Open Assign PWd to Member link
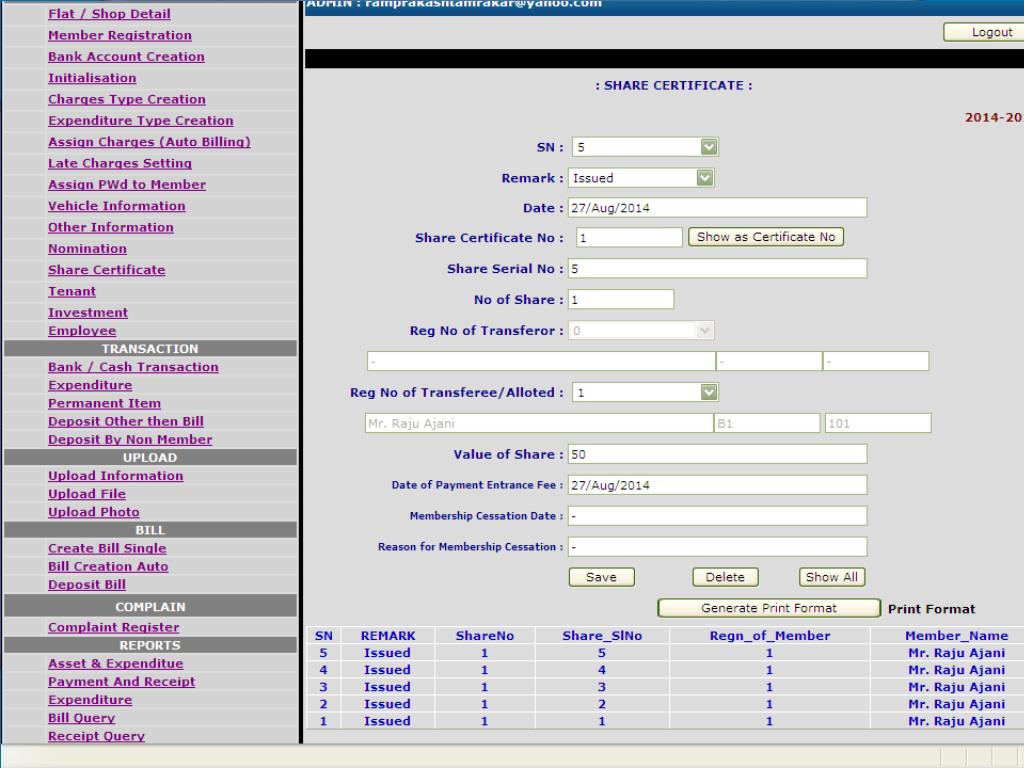 [127, 185]
